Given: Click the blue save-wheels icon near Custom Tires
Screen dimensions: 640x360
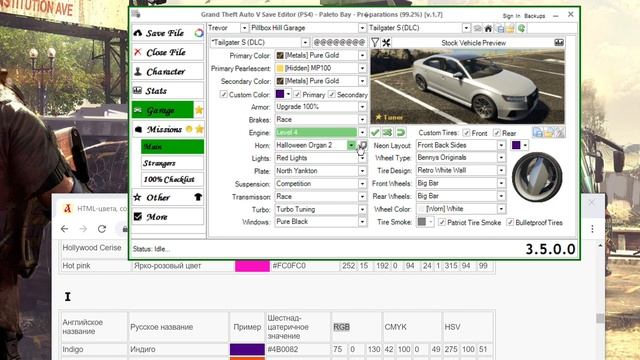Looking at the screenshot, I should [538, 132].
